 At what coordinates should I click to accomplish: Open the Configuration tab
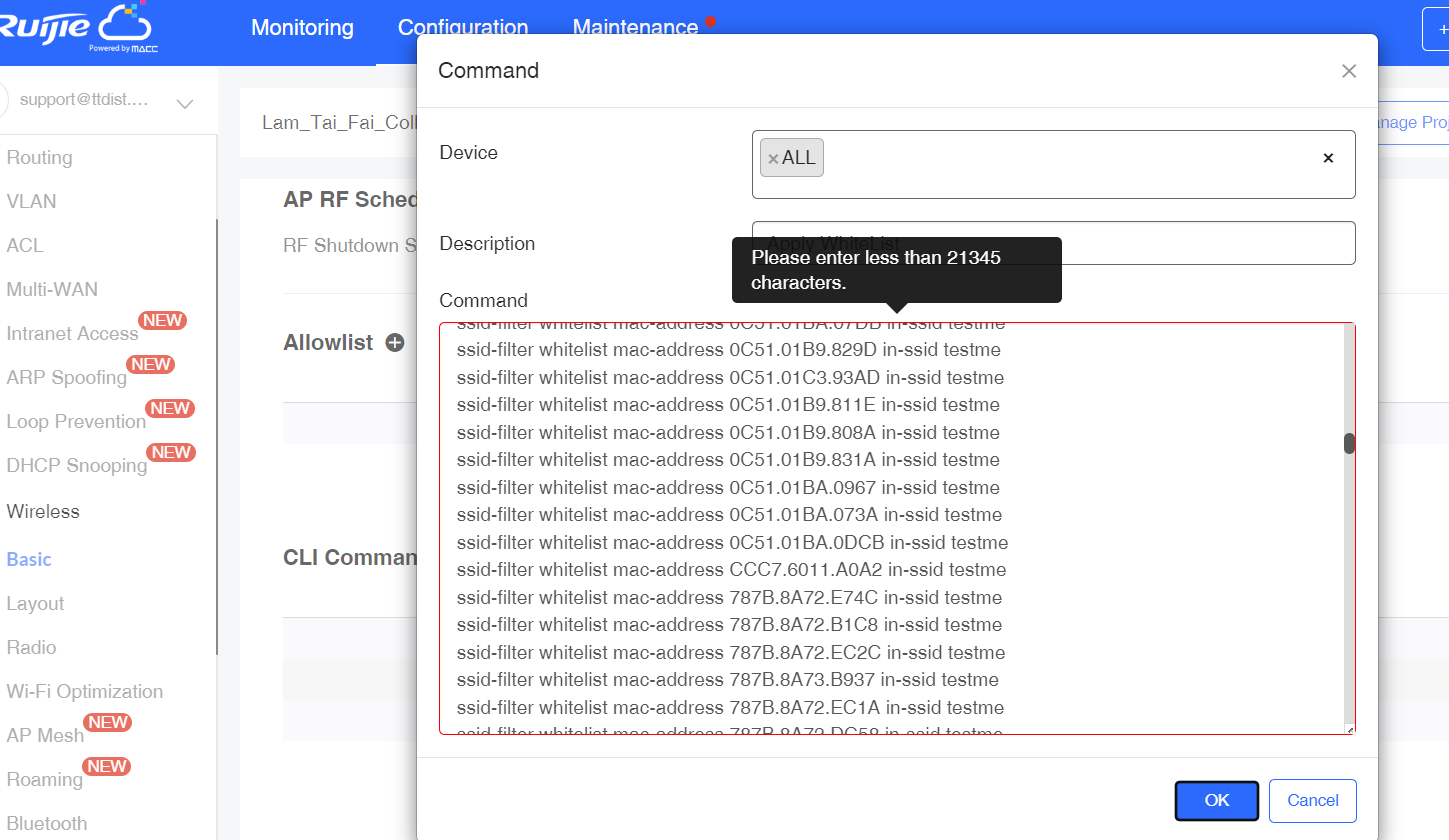point(463,28)
